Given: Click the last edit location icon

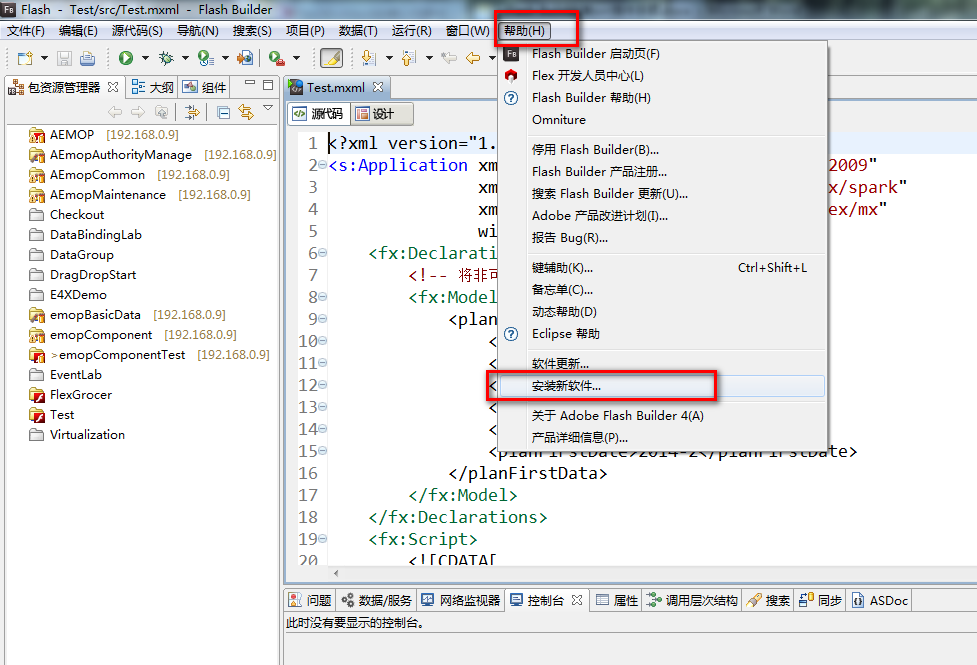Looking at the screenshot, I should click(449, 58).
